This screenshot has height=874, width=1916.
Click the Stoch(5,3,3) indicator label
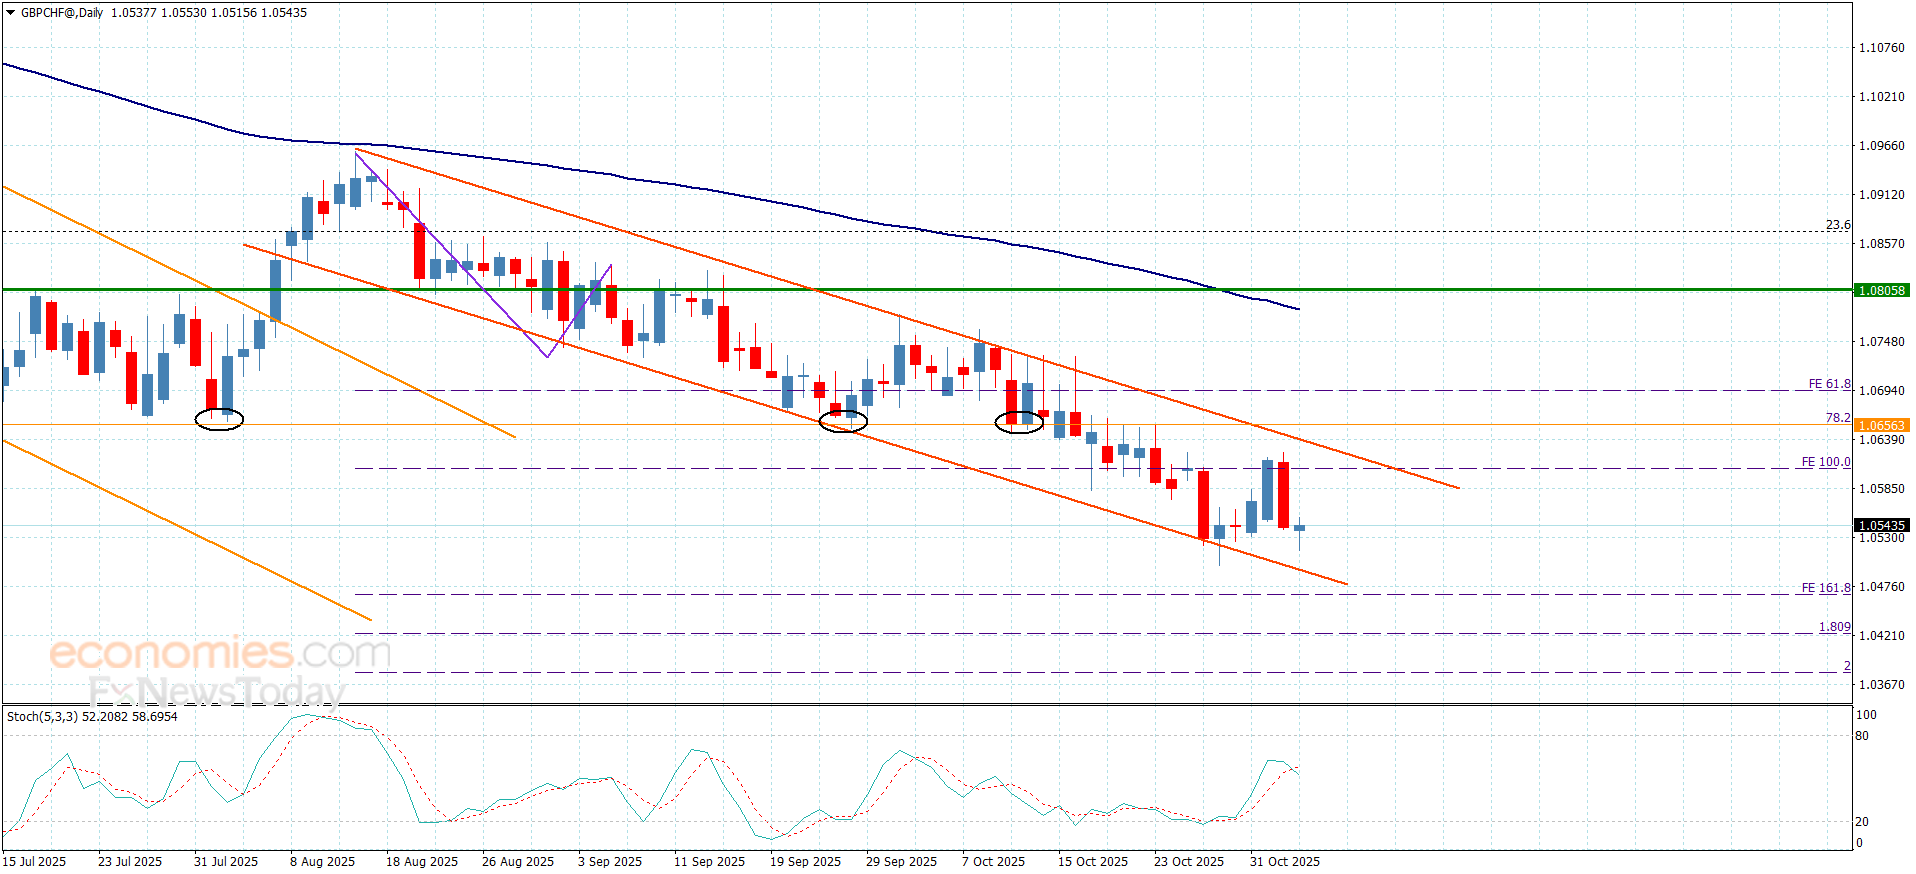coord(42,717)
